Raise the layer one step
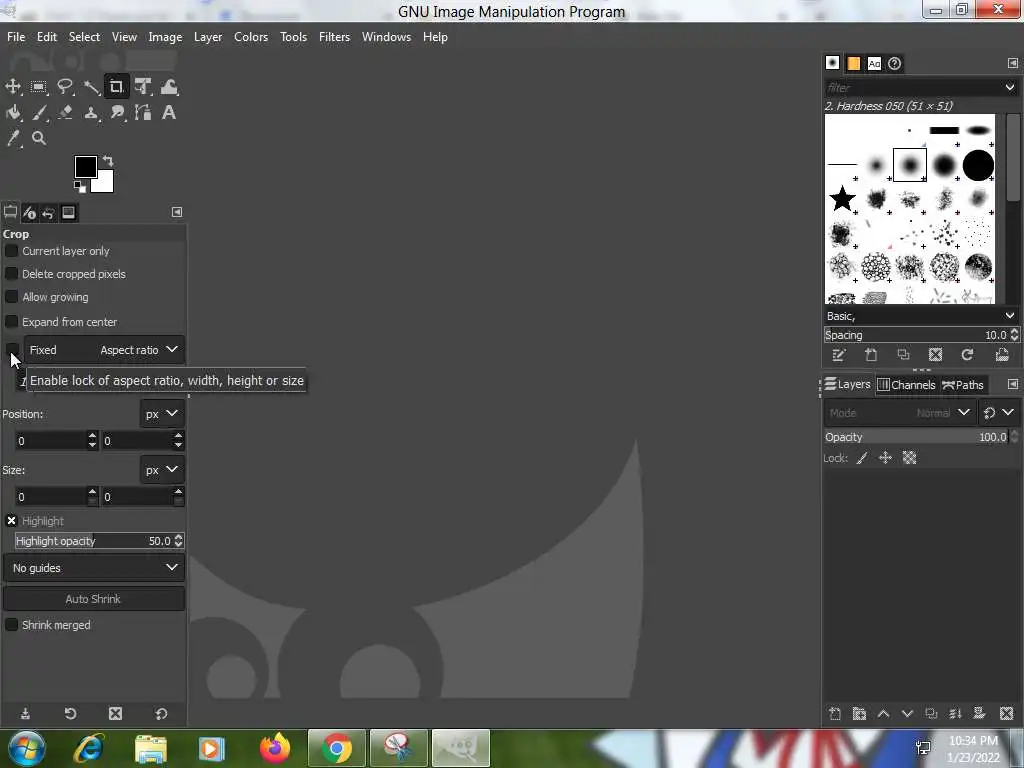This screenshot has height=768, width=1024. click(884, 714)
